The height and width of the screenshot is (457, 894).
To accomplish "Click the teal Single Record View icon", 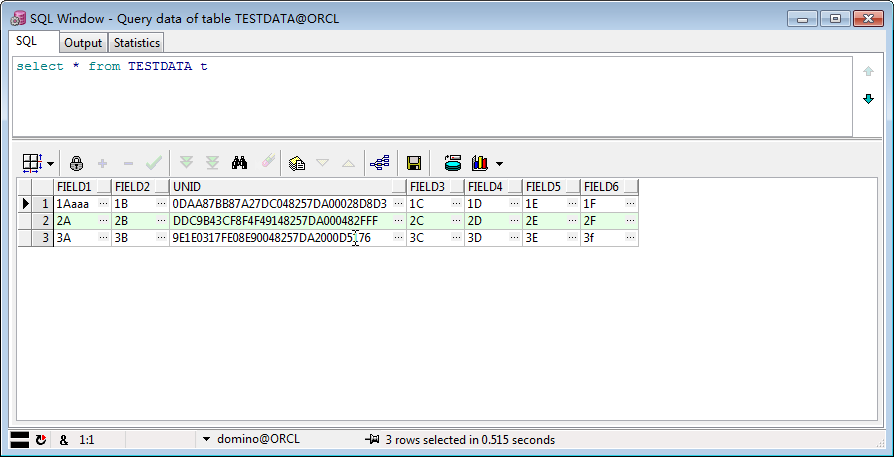I will [x=453, y=163].
